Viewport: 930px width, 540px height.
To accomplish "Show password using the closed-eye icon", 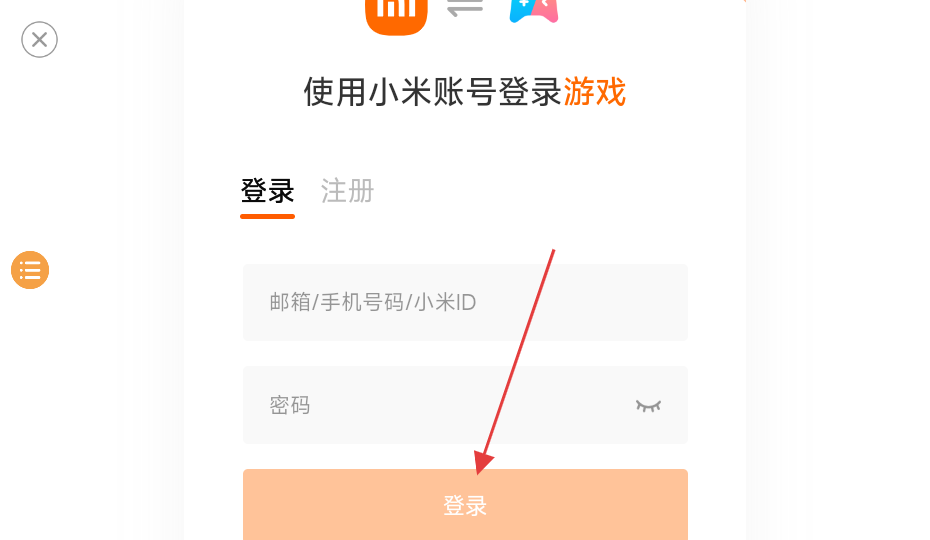I will (648, 406).
